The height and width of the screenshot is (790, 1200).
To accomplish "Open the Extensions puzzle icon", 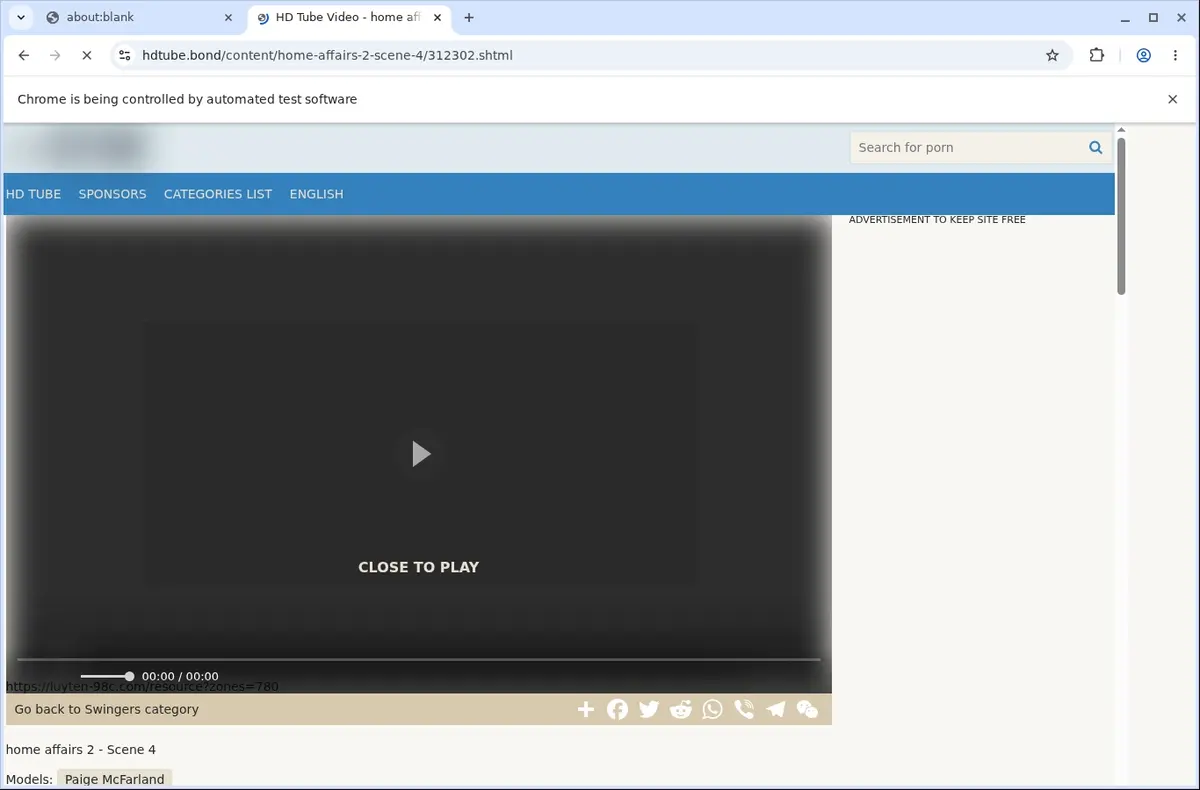I will (x=1097, y=55).
